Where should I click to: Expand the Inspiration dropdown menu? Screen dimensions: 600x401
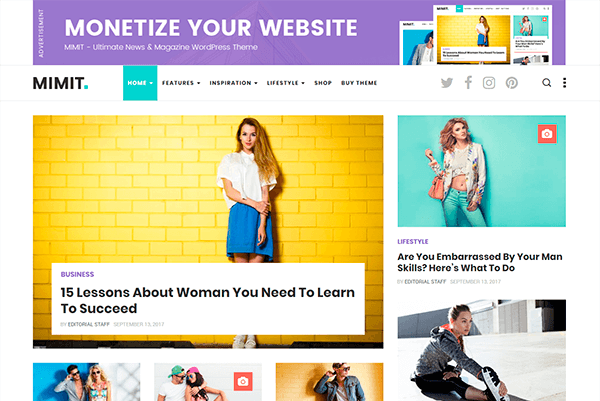pyautogui.click(x=233, y=83)
